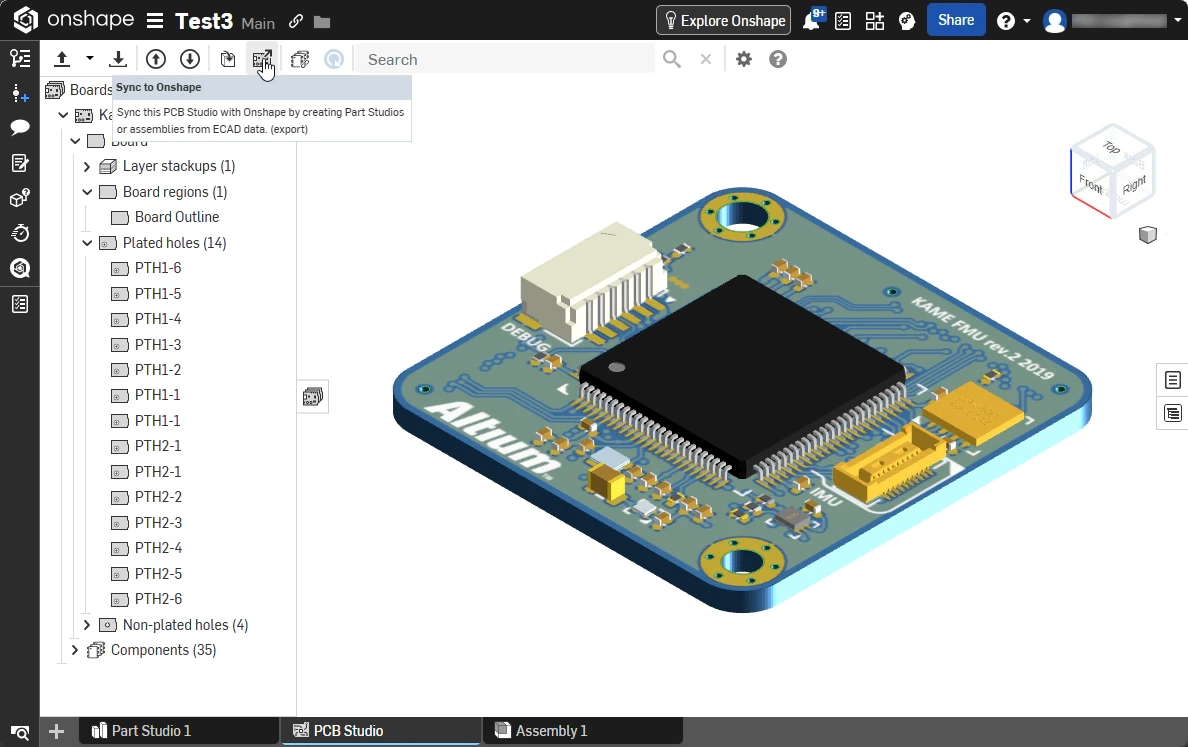This screenshot has width=1188, height=747.
Task: Expand Layer stackups (1)
Action: (x=86, y=167)
